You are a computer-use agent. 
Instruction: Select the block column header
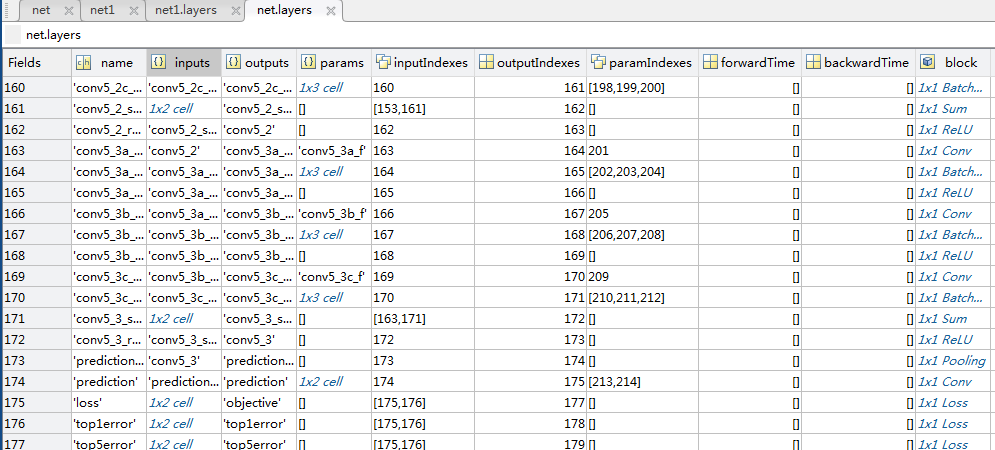[954, 63]
